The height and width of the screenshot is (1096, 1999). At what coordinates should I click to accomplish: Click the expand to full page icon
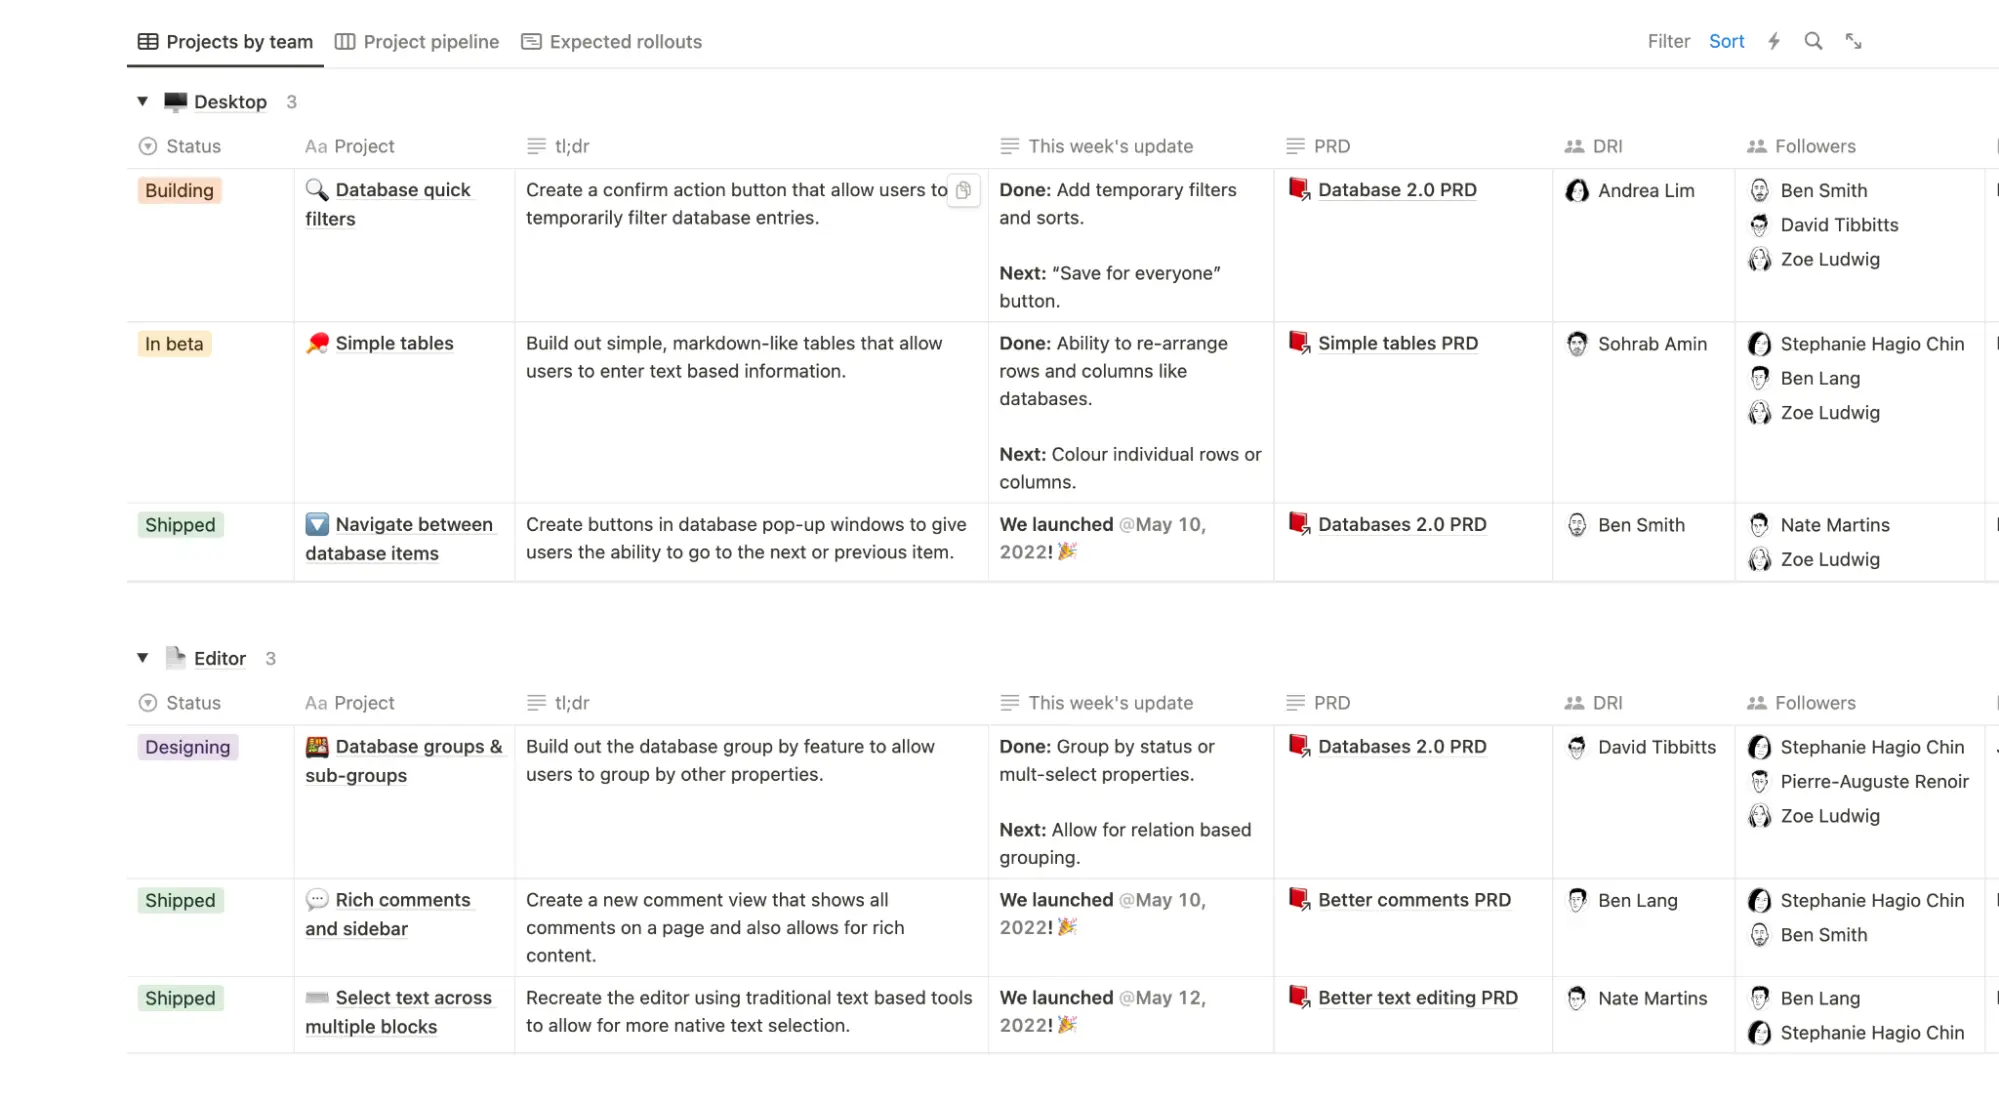click(1853, 42)
